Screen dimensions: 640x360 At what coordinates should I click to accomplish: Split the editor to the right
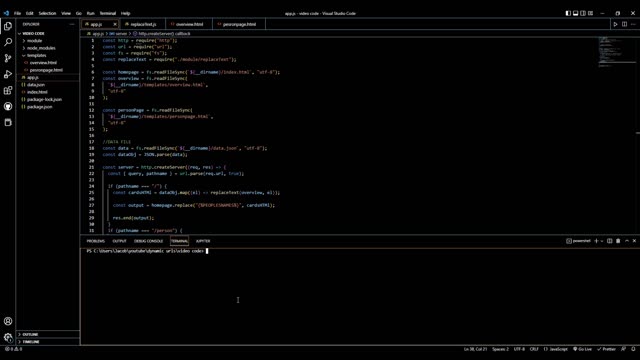pos(624,24)
